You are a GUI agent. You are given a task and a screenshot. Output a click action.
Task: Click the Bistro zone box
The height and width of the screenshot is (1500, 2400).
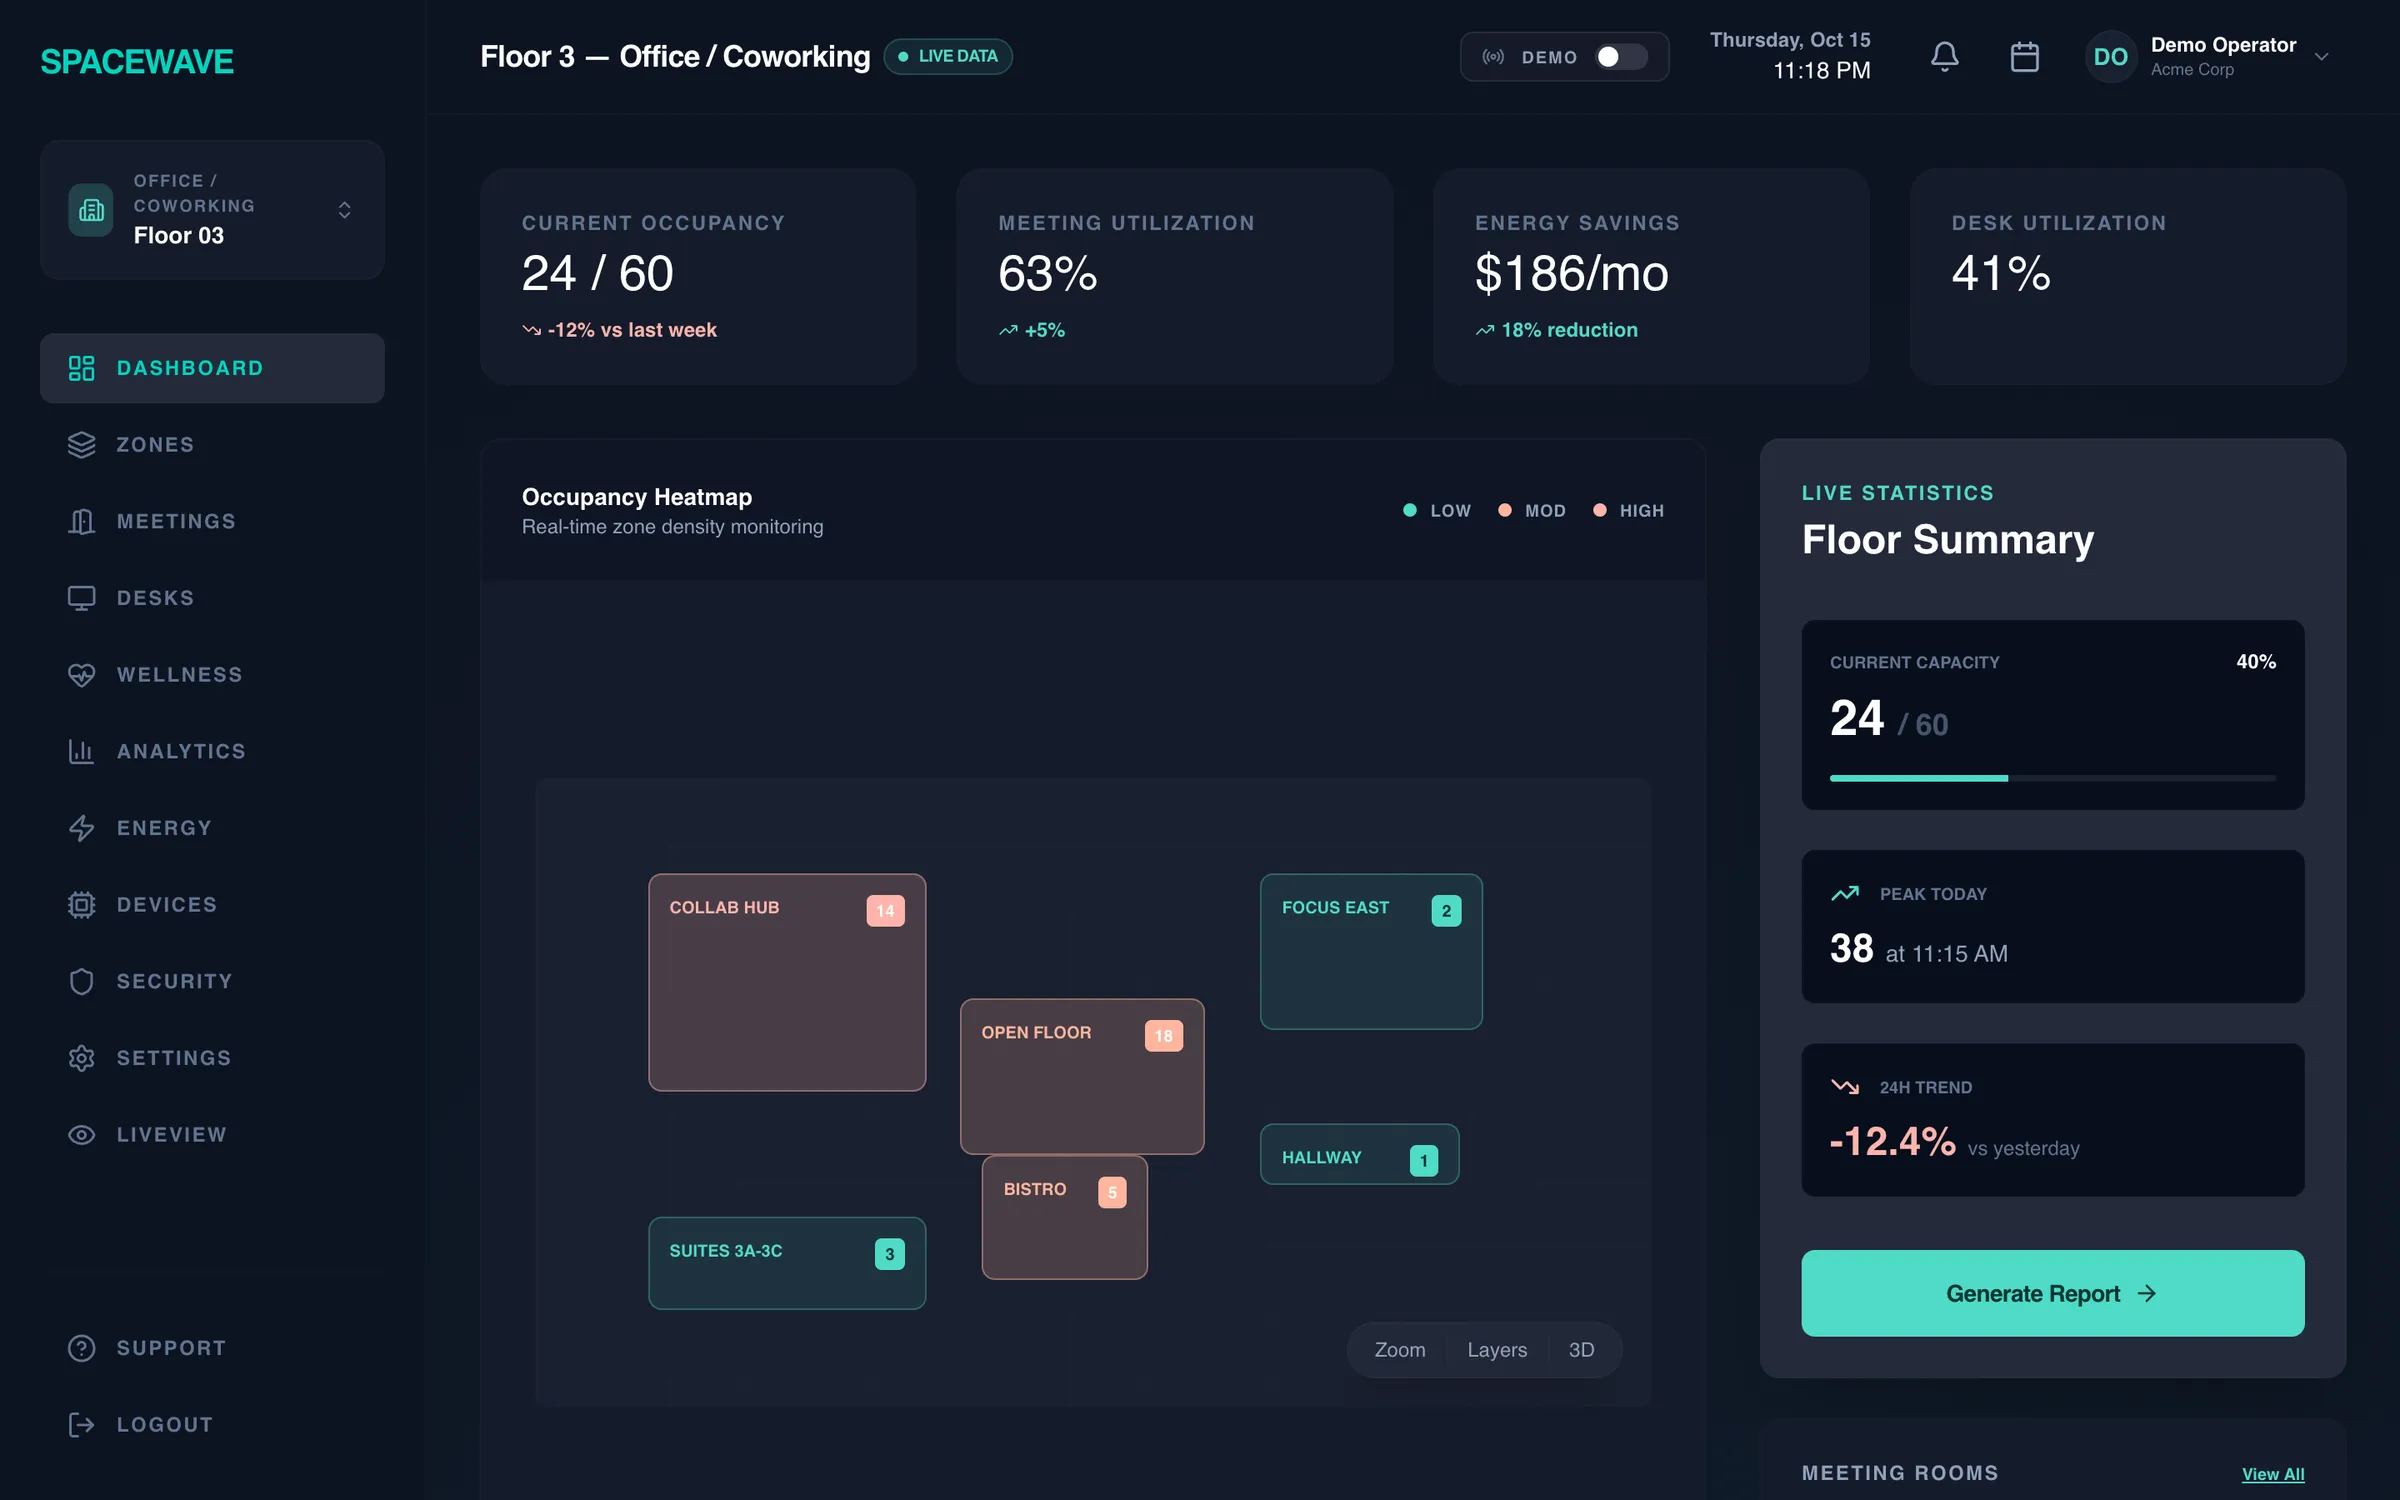point(1064,1217)
